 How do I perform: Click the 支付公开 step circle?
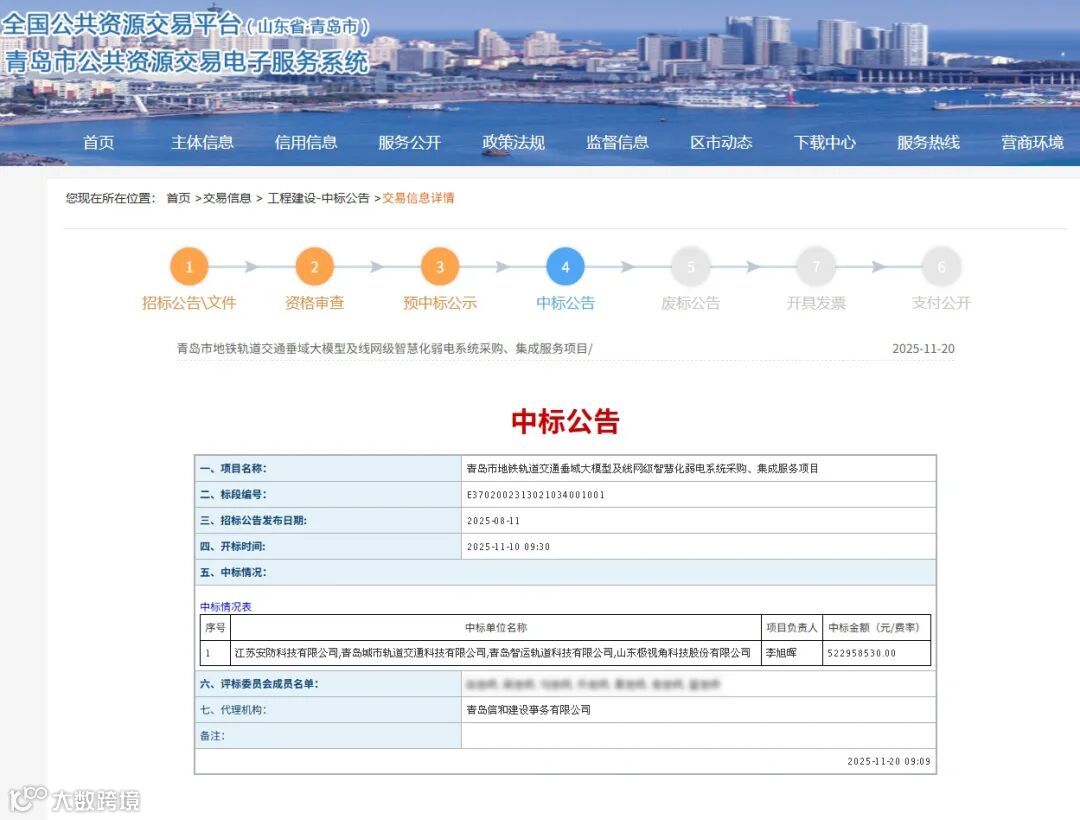click(941, 267)
